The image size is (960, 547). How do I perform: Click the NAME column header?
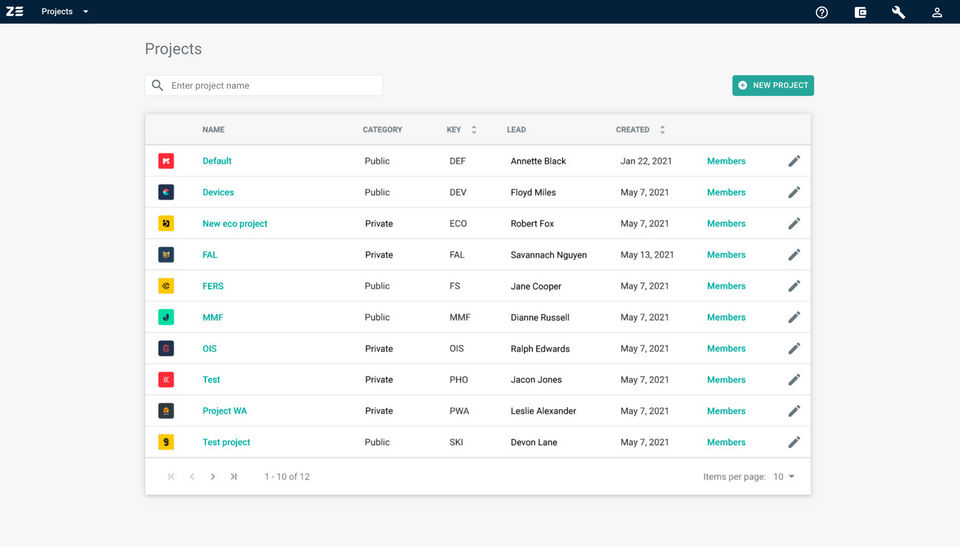pos(214,130)
